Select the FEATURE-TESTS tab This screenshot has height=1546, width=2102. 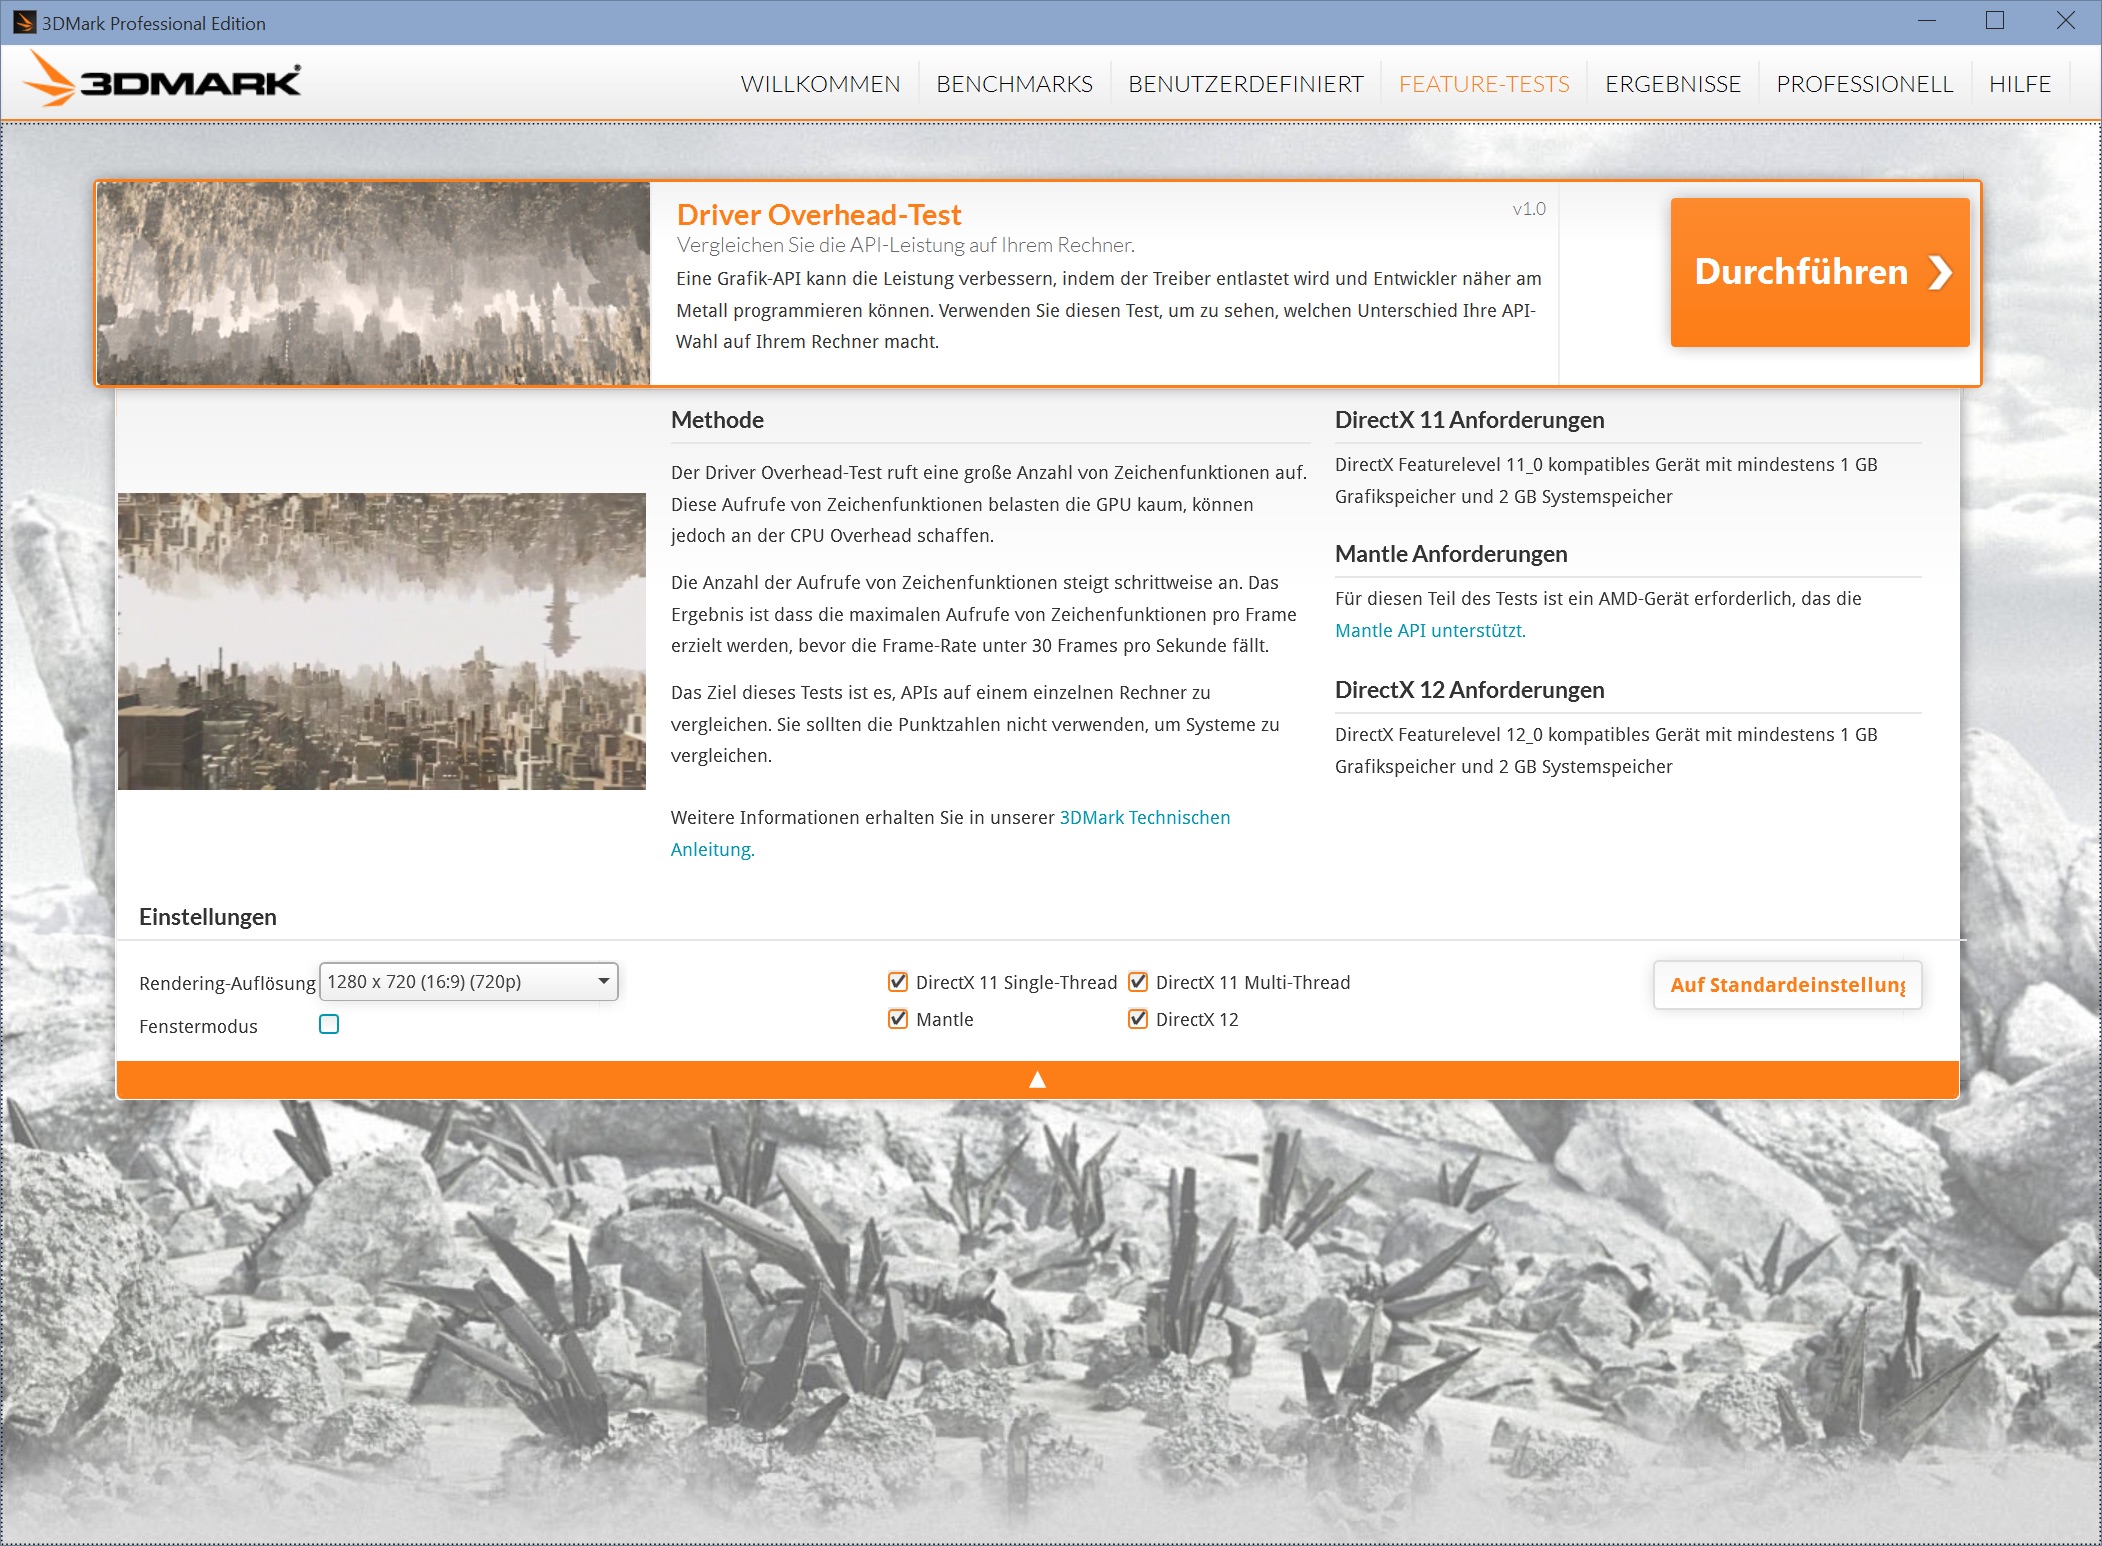(x=1484, y=84)
